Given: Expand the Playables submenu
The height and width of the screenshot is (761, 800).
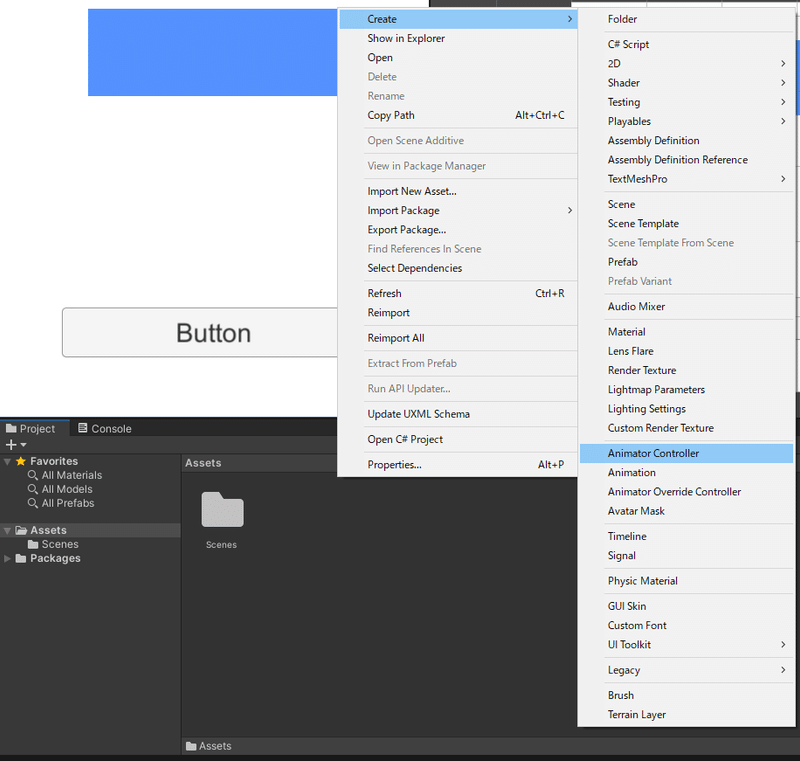Looking at the screenshot, I should click(686, 121).
